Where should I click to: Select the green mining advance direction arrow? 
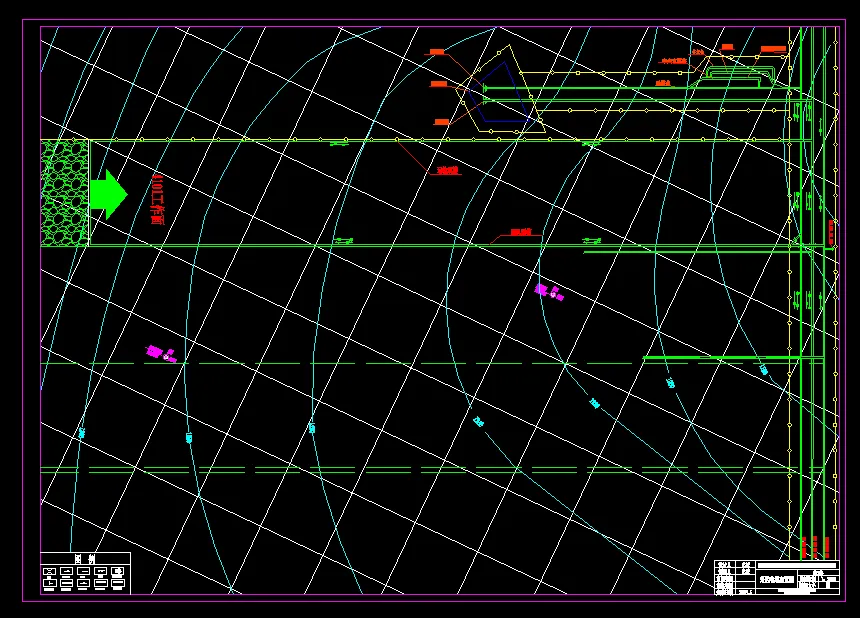pos(109,194)
